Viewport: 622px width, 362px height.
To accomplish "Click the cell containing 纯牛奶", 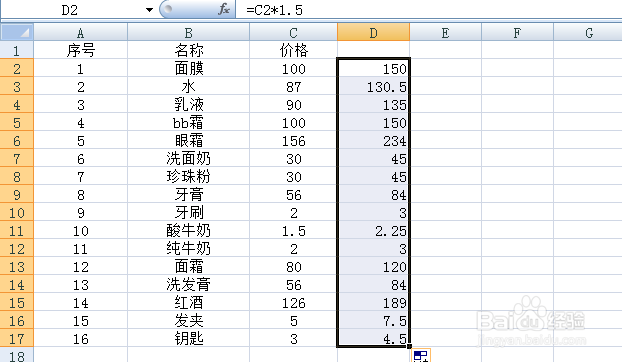I will [x=188, y=249].
